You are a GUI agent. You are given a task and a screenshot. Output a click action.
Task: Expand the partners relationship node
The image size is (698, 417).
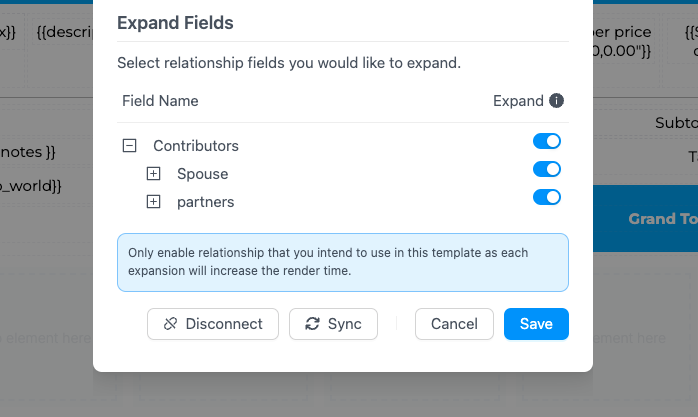tap(153, 202)
